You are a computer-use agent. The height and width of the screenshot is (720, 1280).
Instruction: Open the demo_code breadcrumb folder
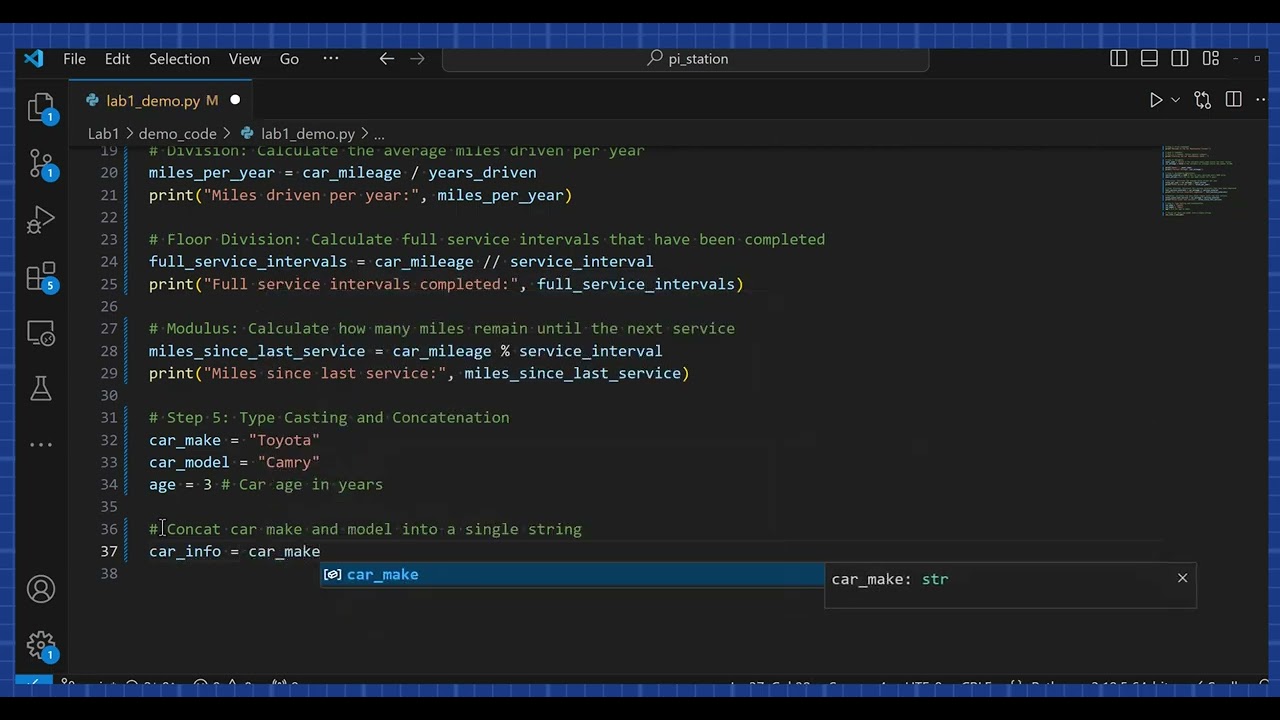(177, 133)
